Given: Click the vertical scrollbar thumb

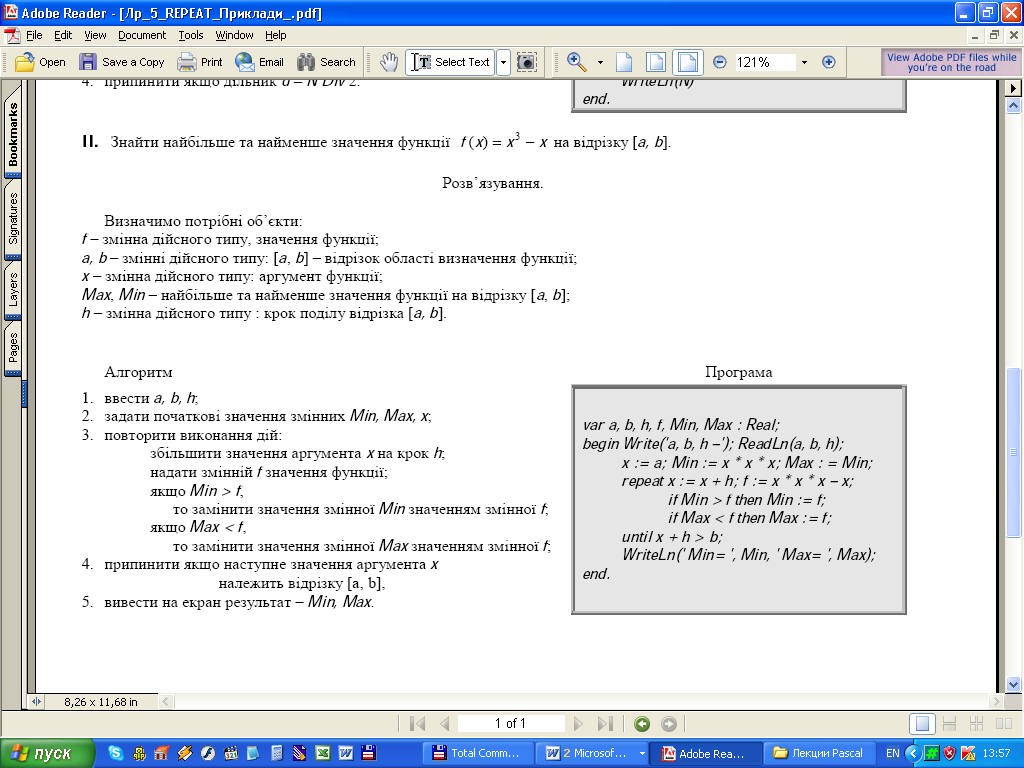Looking at the screenshot, I should (1014, 453).
